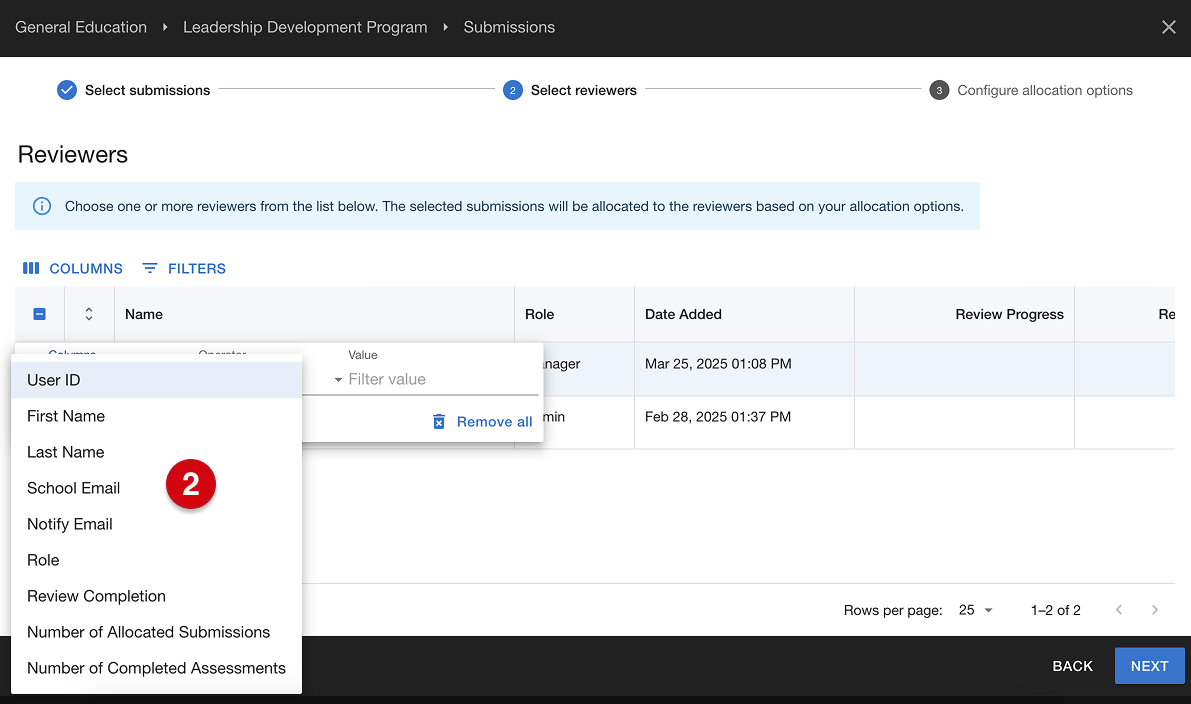Click the Configure allocation options step label
1191x704 pixels.
pos(1044,90)
